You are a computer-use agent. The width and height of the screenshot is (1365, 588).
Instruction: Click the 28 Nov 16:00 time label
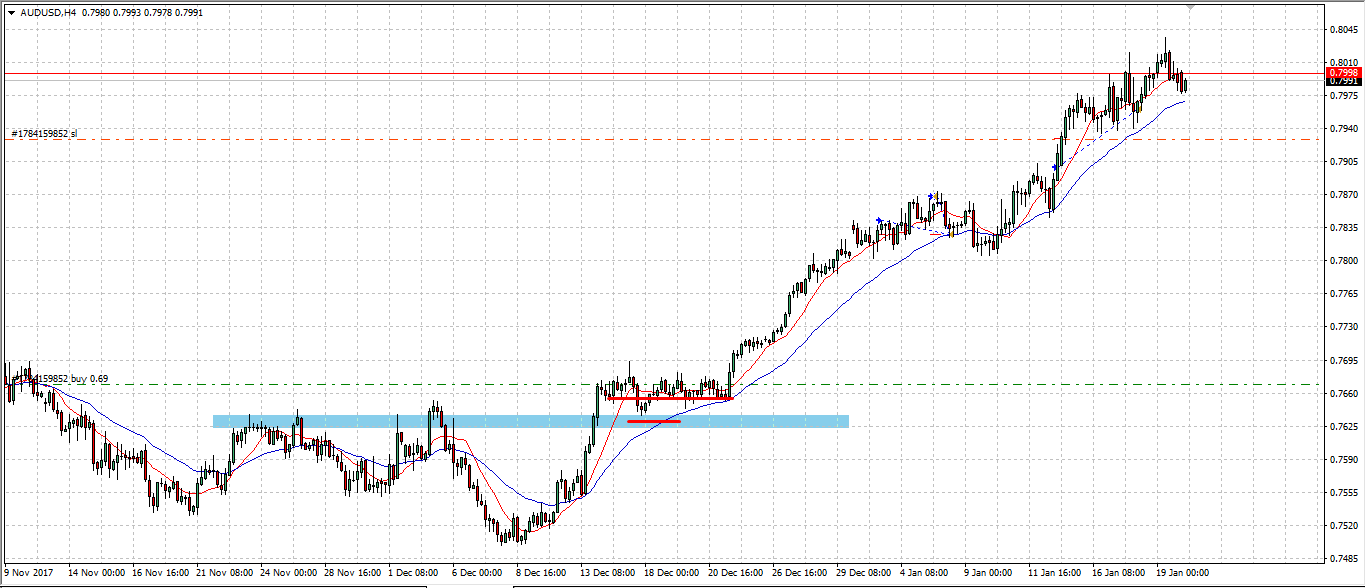coord(353,573)
